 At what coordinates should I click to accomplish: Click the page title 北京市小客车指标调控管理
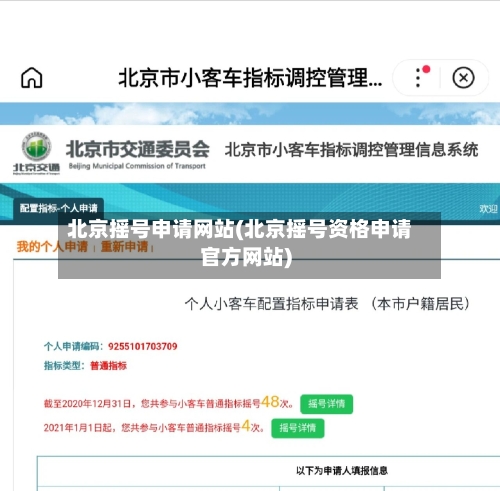(250, 78)
